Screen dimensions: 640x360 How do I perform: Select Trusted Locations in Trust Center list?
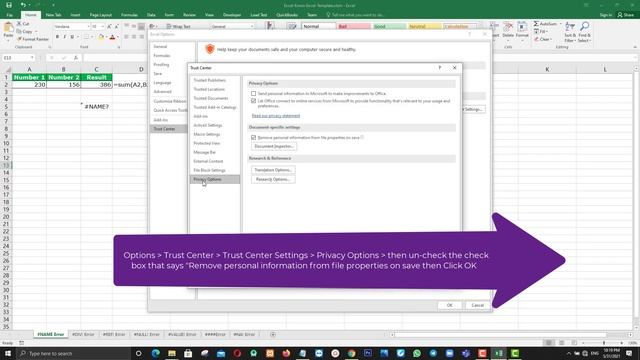[209, 89]
